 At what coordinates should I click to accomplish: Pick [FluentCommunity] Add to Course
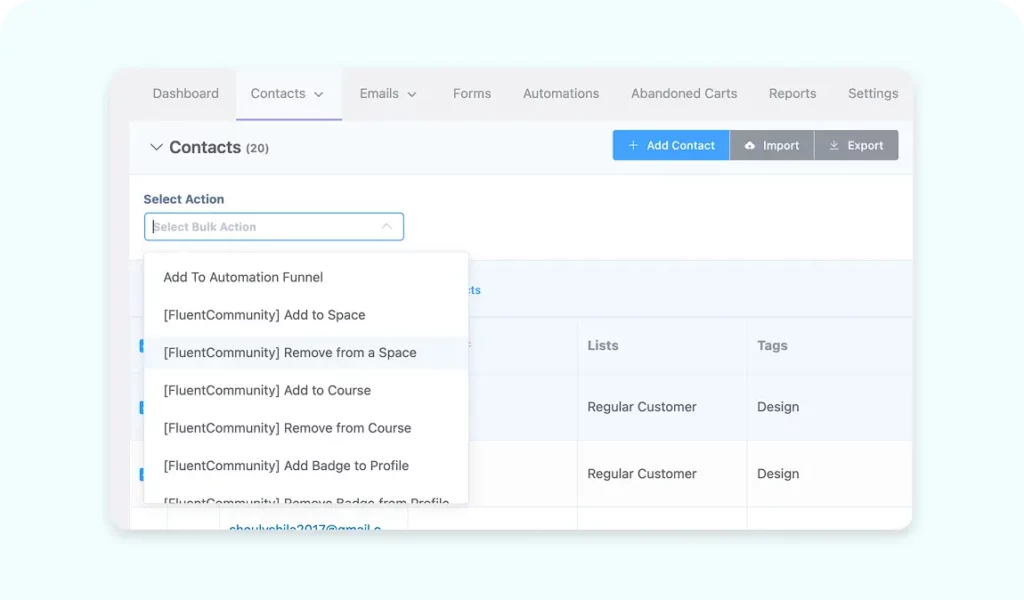[x=306, y=390]
